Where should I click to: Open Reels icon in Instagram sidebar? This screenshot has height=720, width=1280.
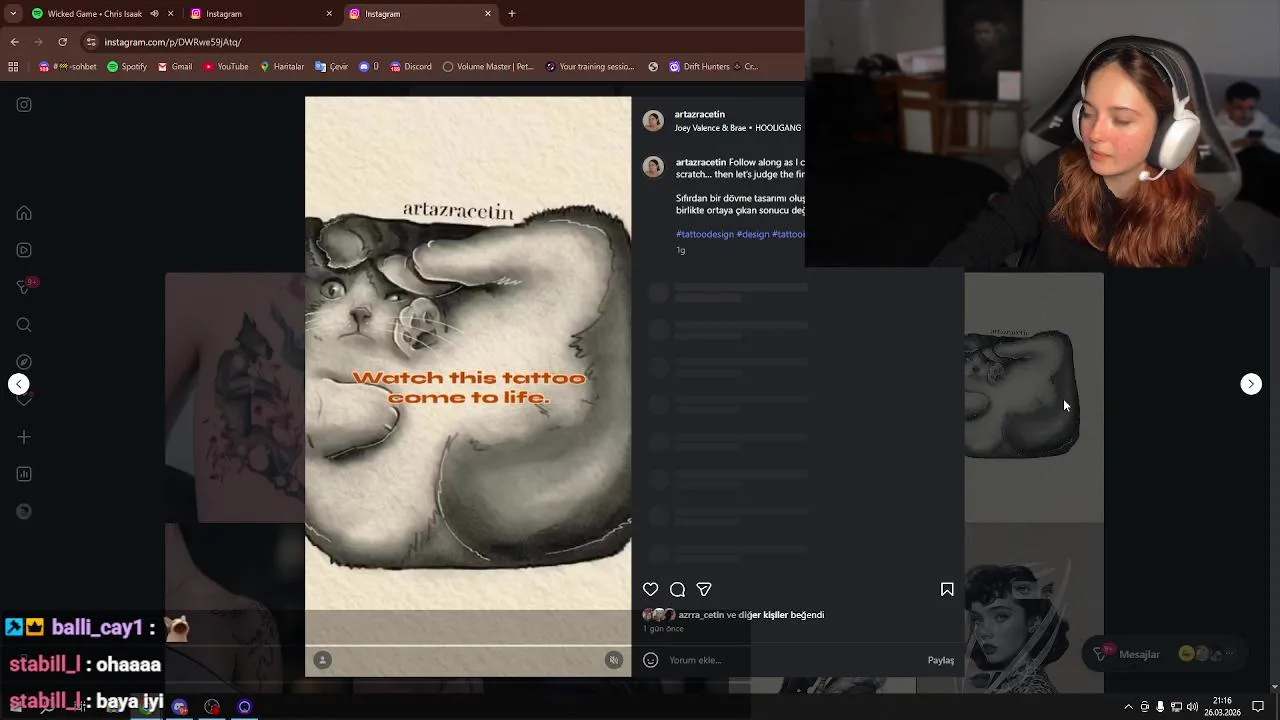tap(24, 250)
